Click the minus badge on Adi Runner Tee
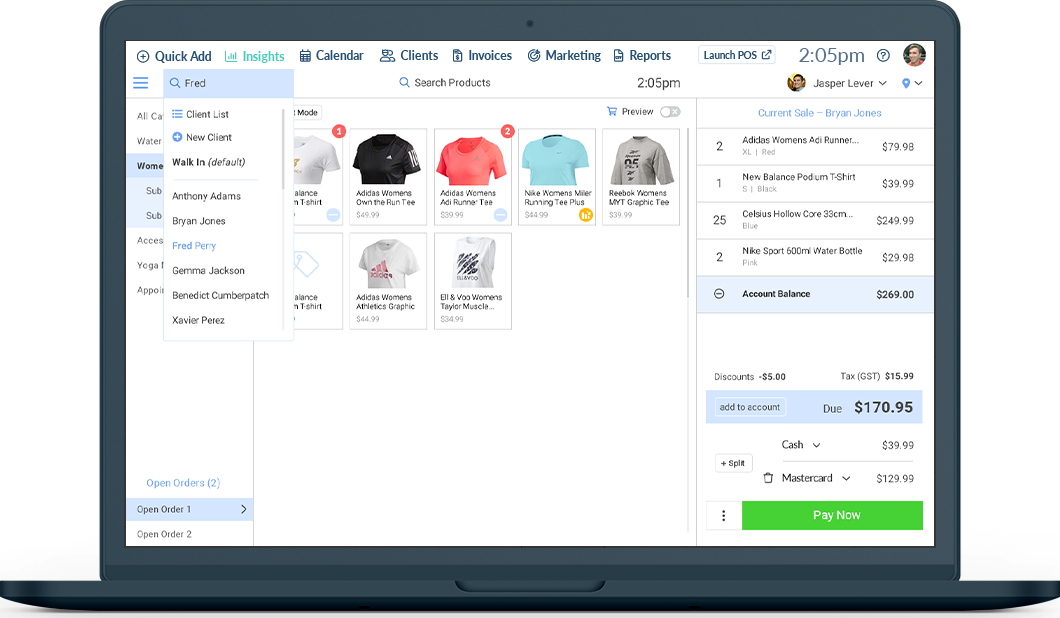The height and width of the screenshot is (618, 1060). [x=500, y=214]
